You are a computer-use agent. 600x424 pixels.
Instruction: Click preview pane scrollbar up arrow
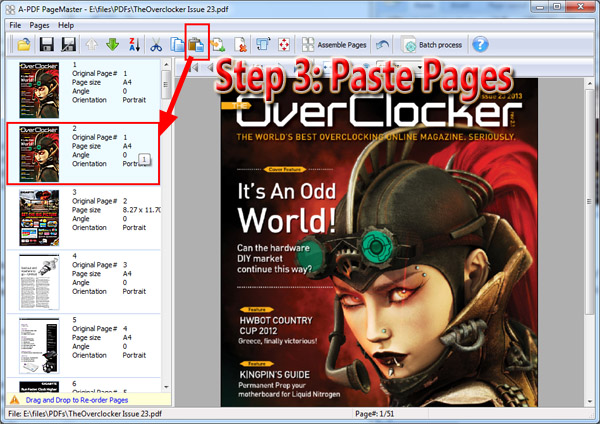click(x=590, y=83)
